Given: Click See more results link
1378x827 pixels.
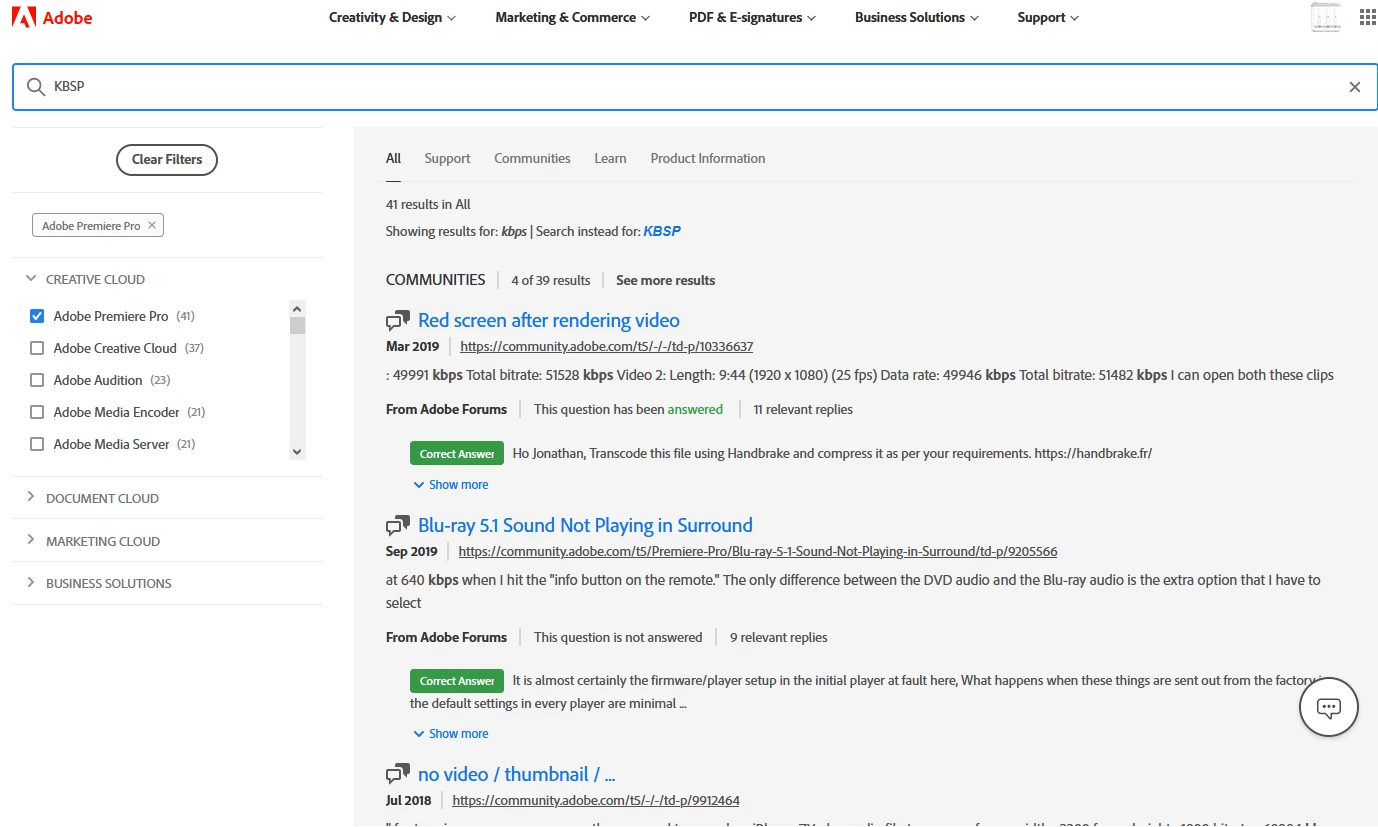Looking at the screenshot, I should click(x=665, y=280).
